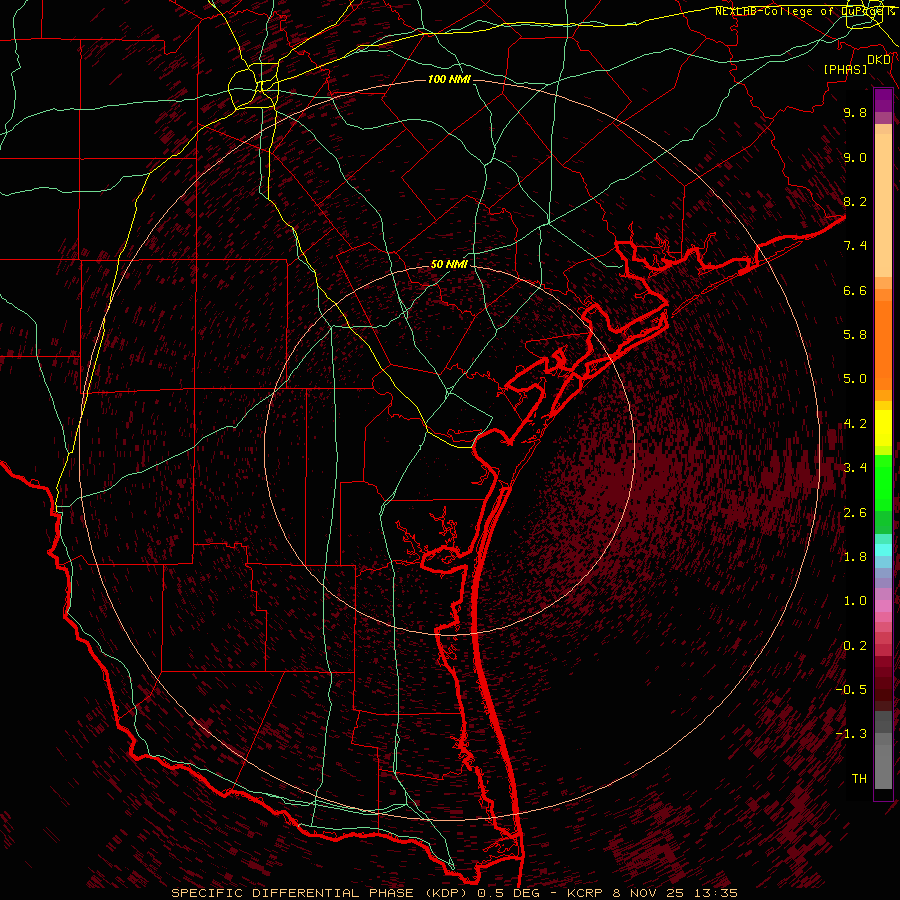Image resolution: width=900 pixels, height=900 pixels.
Task: Click the 0.2 value on color scale
Action: 855,646
